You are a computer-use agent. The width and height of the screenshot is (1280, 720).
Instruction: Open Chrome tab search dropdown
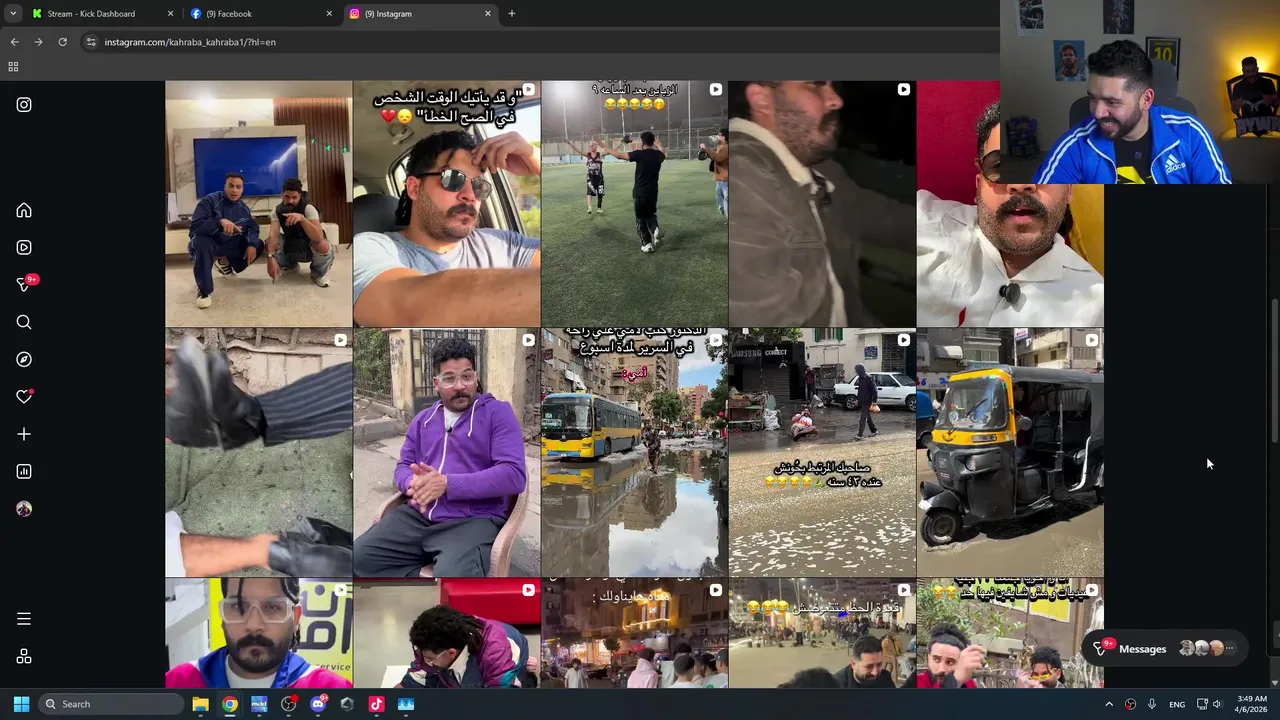(13, 14)
